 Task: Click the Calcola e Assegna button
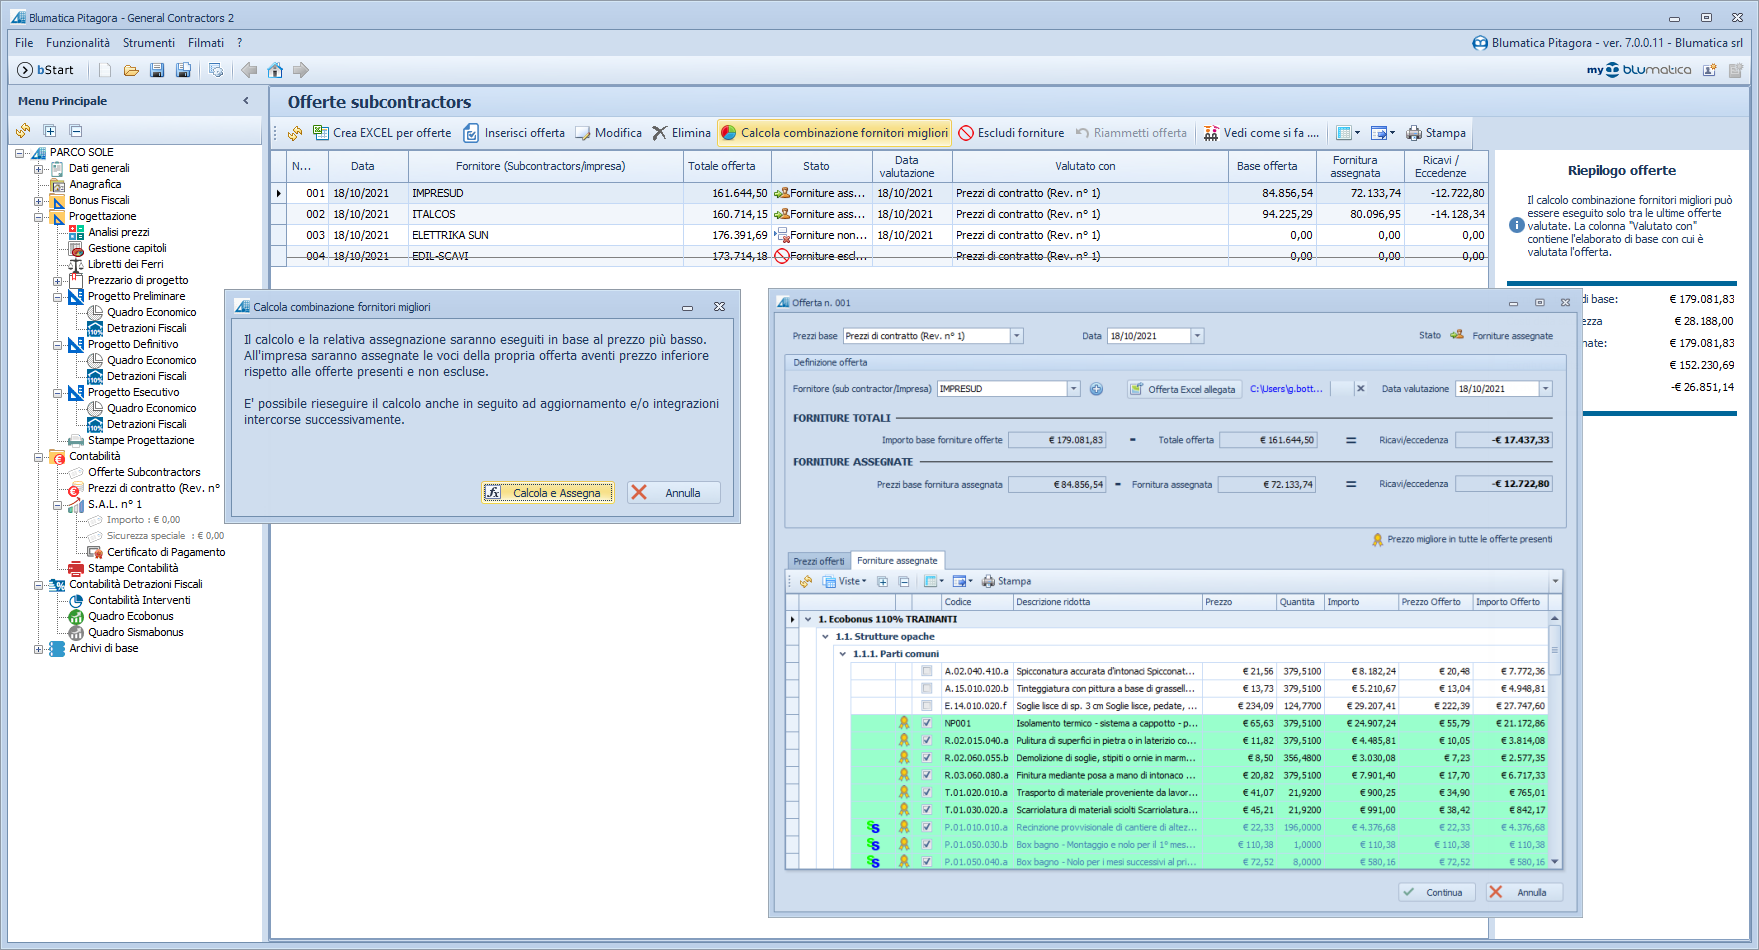[x=548, y=493]
